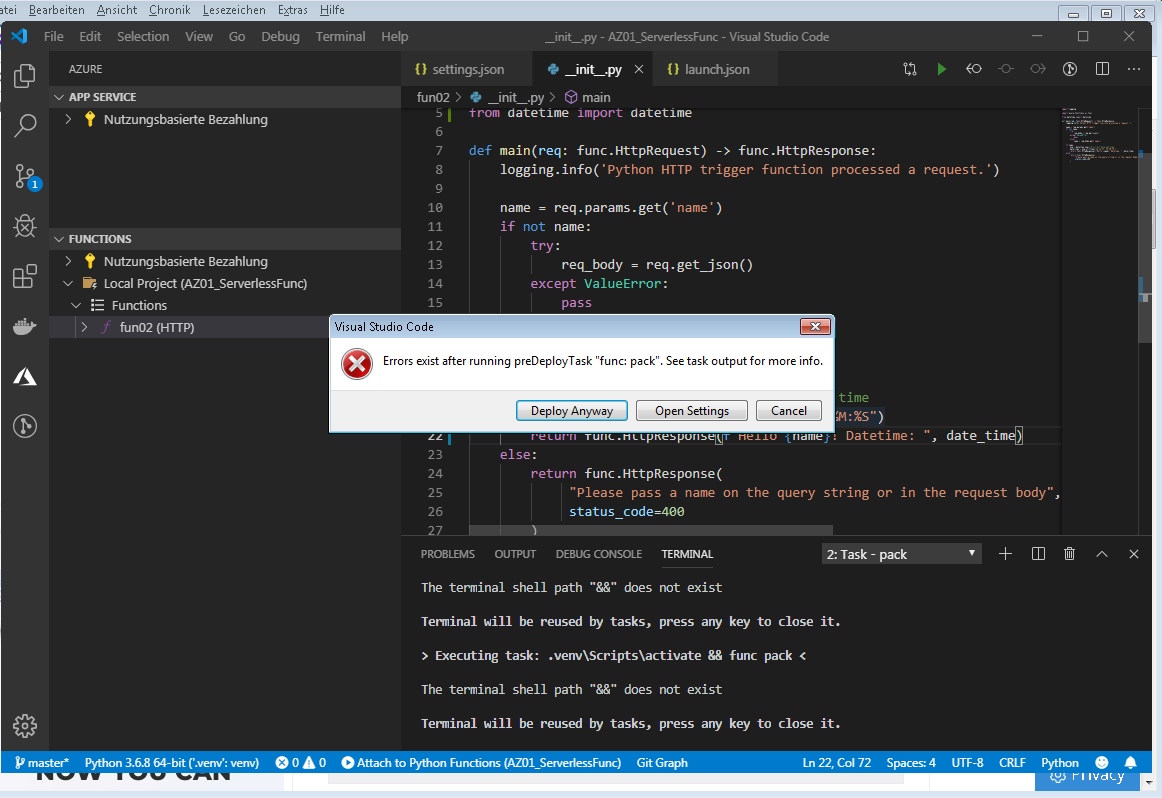Expand Nutzungsbasierte Bezahlung under Functions
The height and width of the screenshot is (798, 1162).
(68, 262)
